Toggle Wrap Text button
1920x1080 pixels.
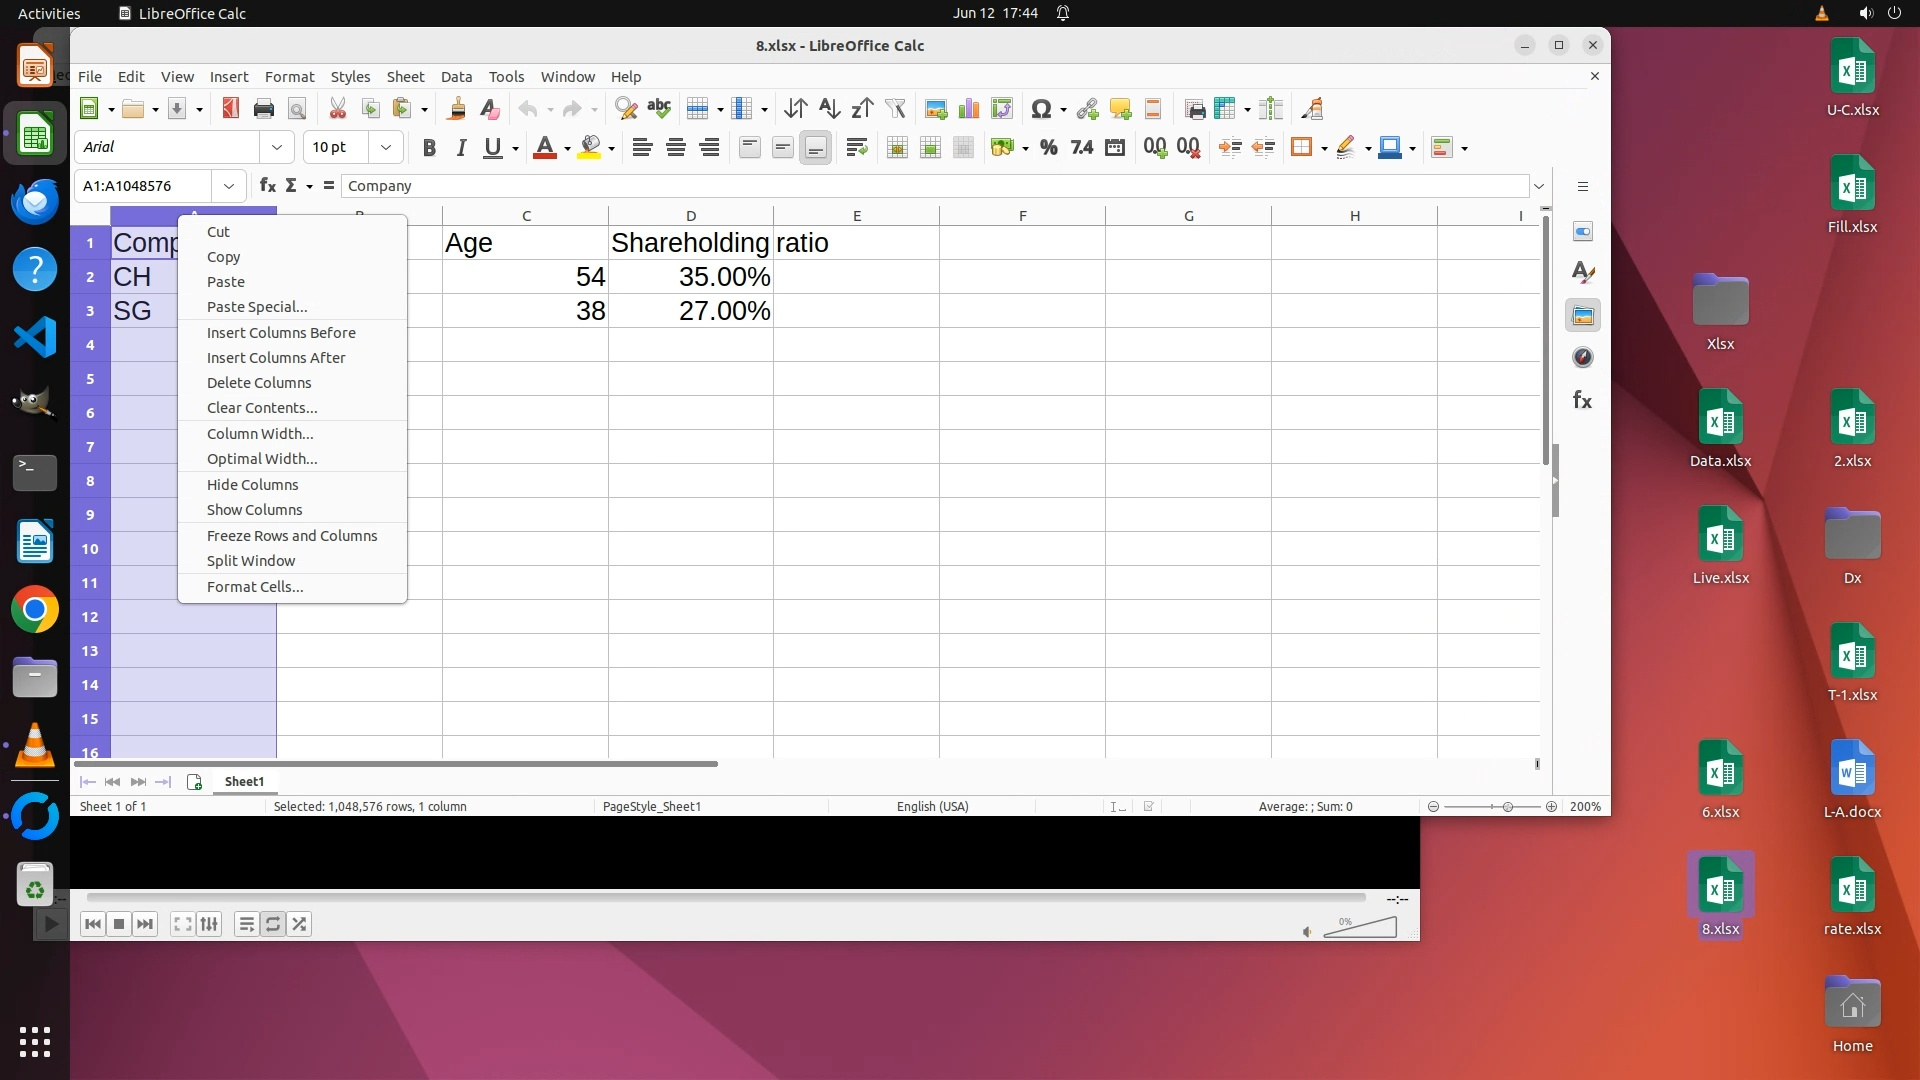coord(856,148)
